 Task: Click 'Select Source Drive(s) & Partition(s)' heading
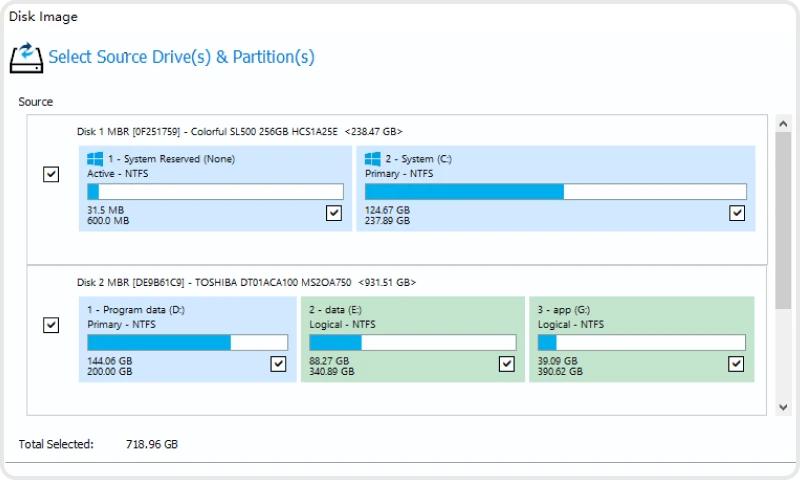click(182, 57)
